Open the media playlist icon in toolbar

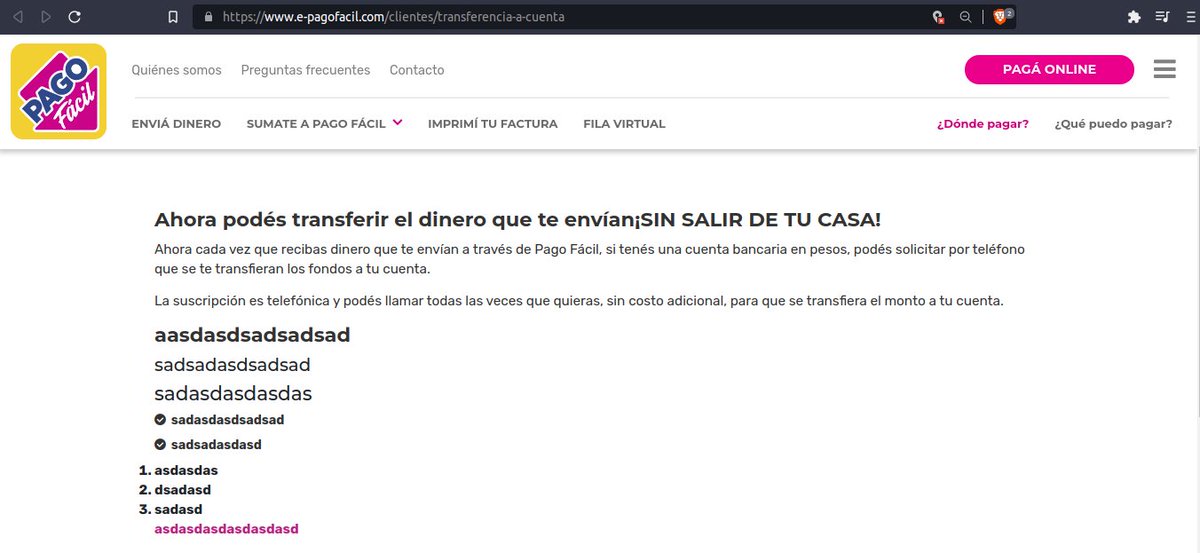1162,17
